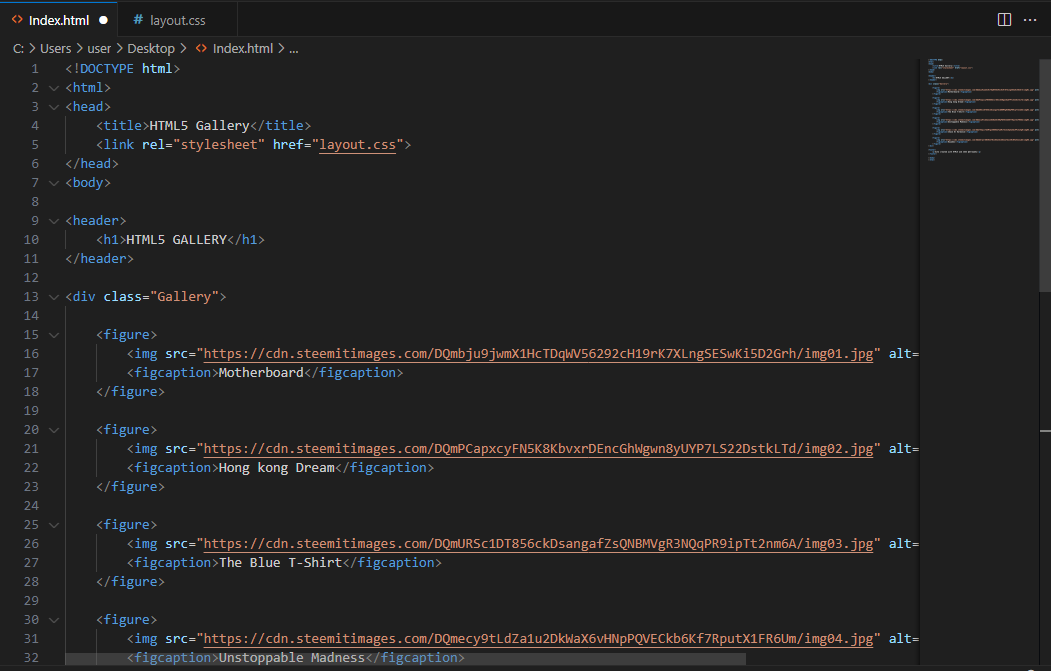Collapse the body tag on line 7
Image resolution: width=1051 pixels, height=671 pixels.
tap(54, 183)
